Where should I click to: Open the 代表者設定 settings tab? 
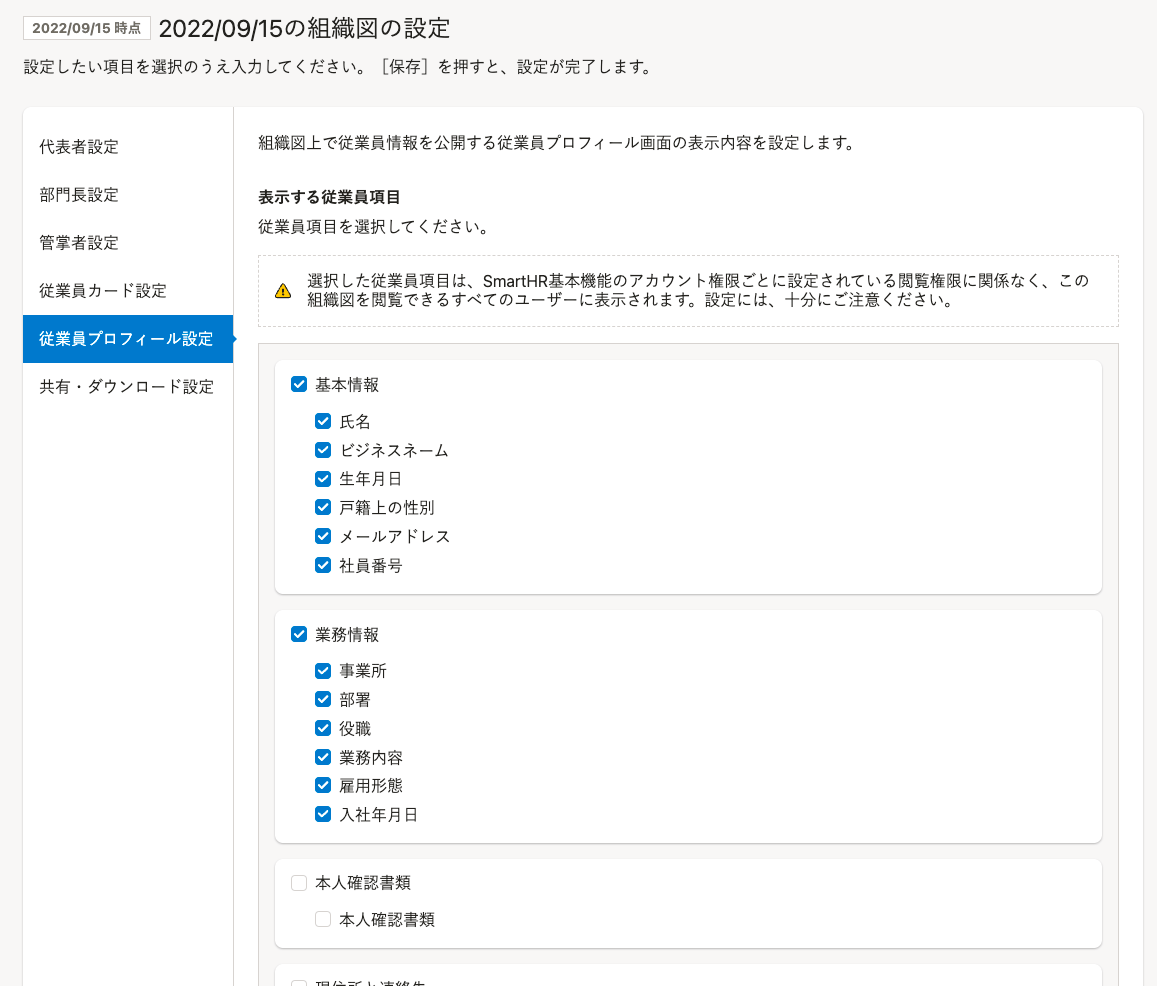[79, 147]
